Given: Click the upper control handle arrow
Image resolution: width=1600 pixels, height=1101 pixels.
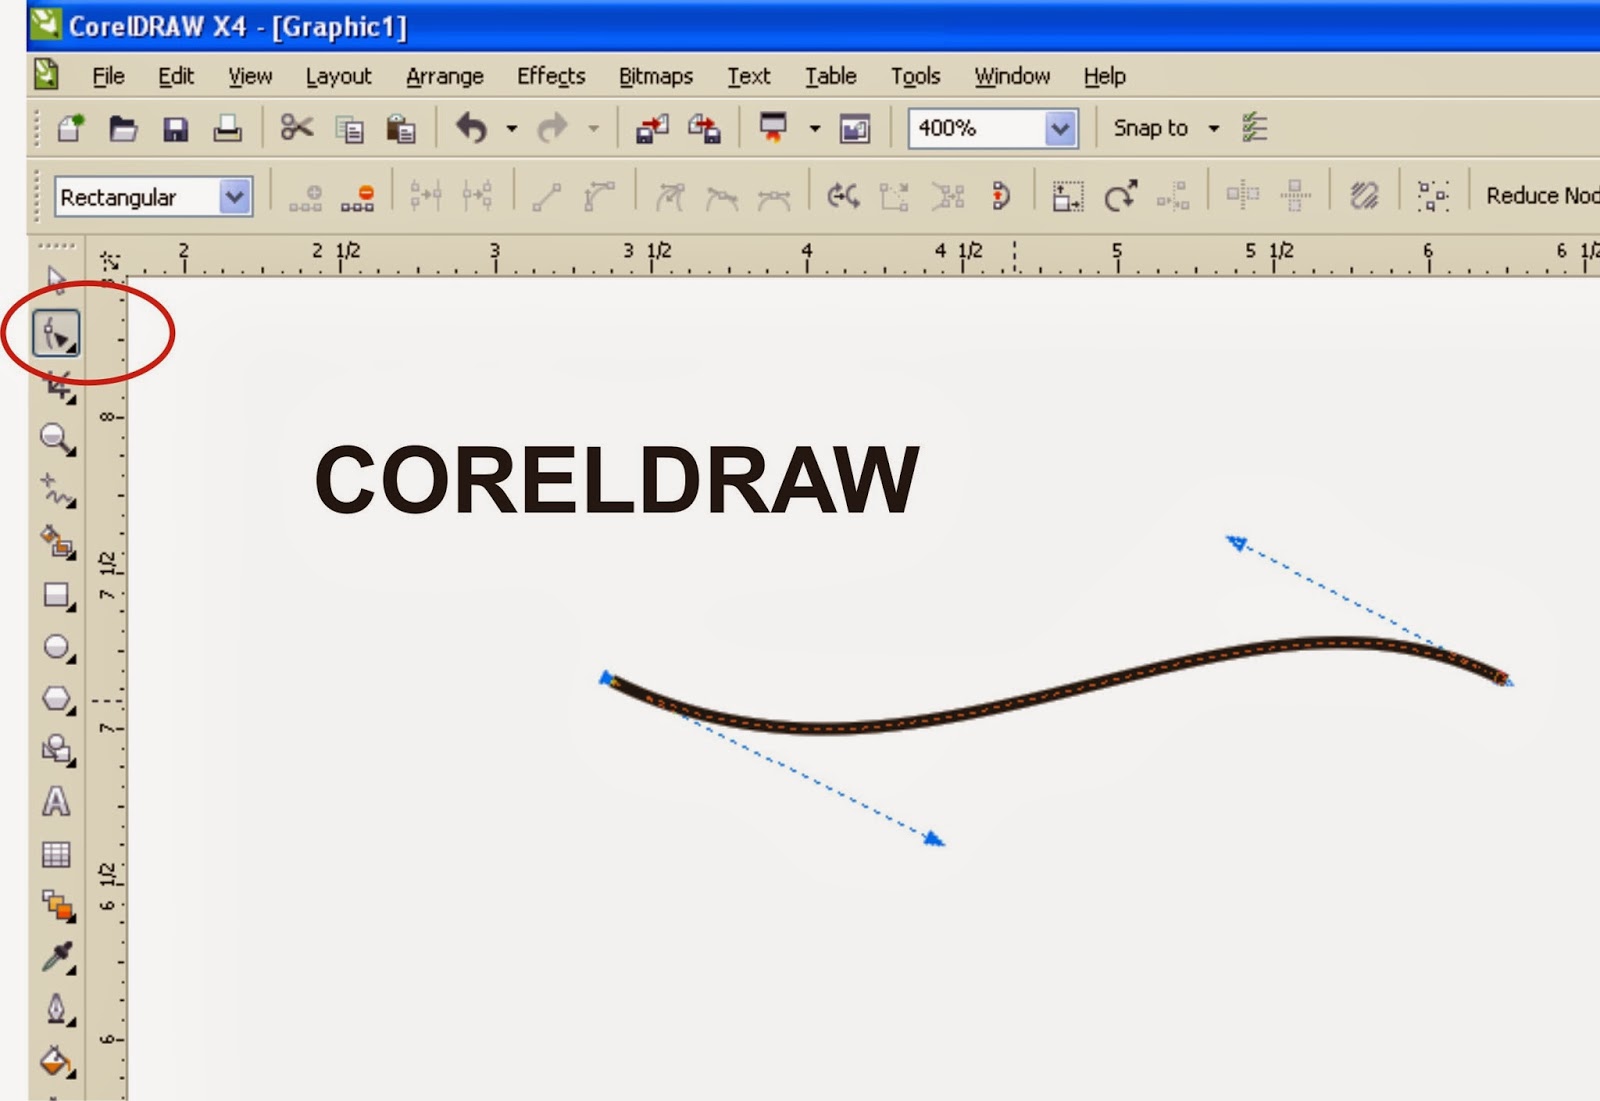Looking at the screenshot, I should coord(1237,543).
